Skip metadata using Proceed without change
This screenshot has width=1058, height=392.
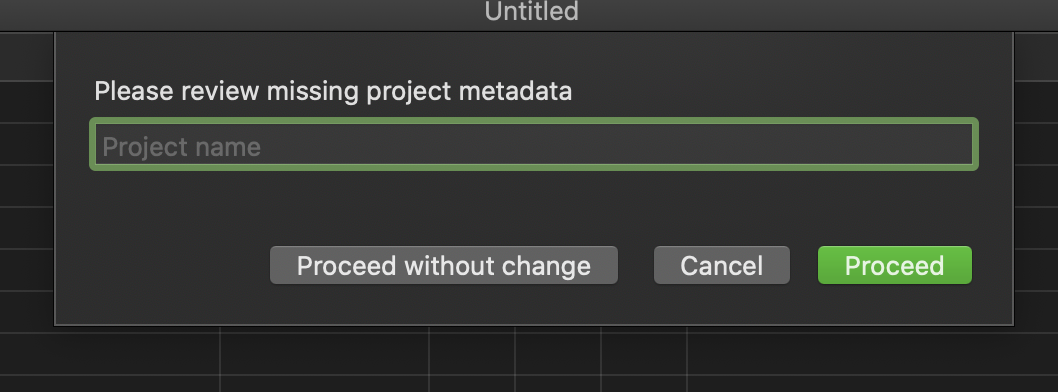pyautogui.click(x=444, y=265)
